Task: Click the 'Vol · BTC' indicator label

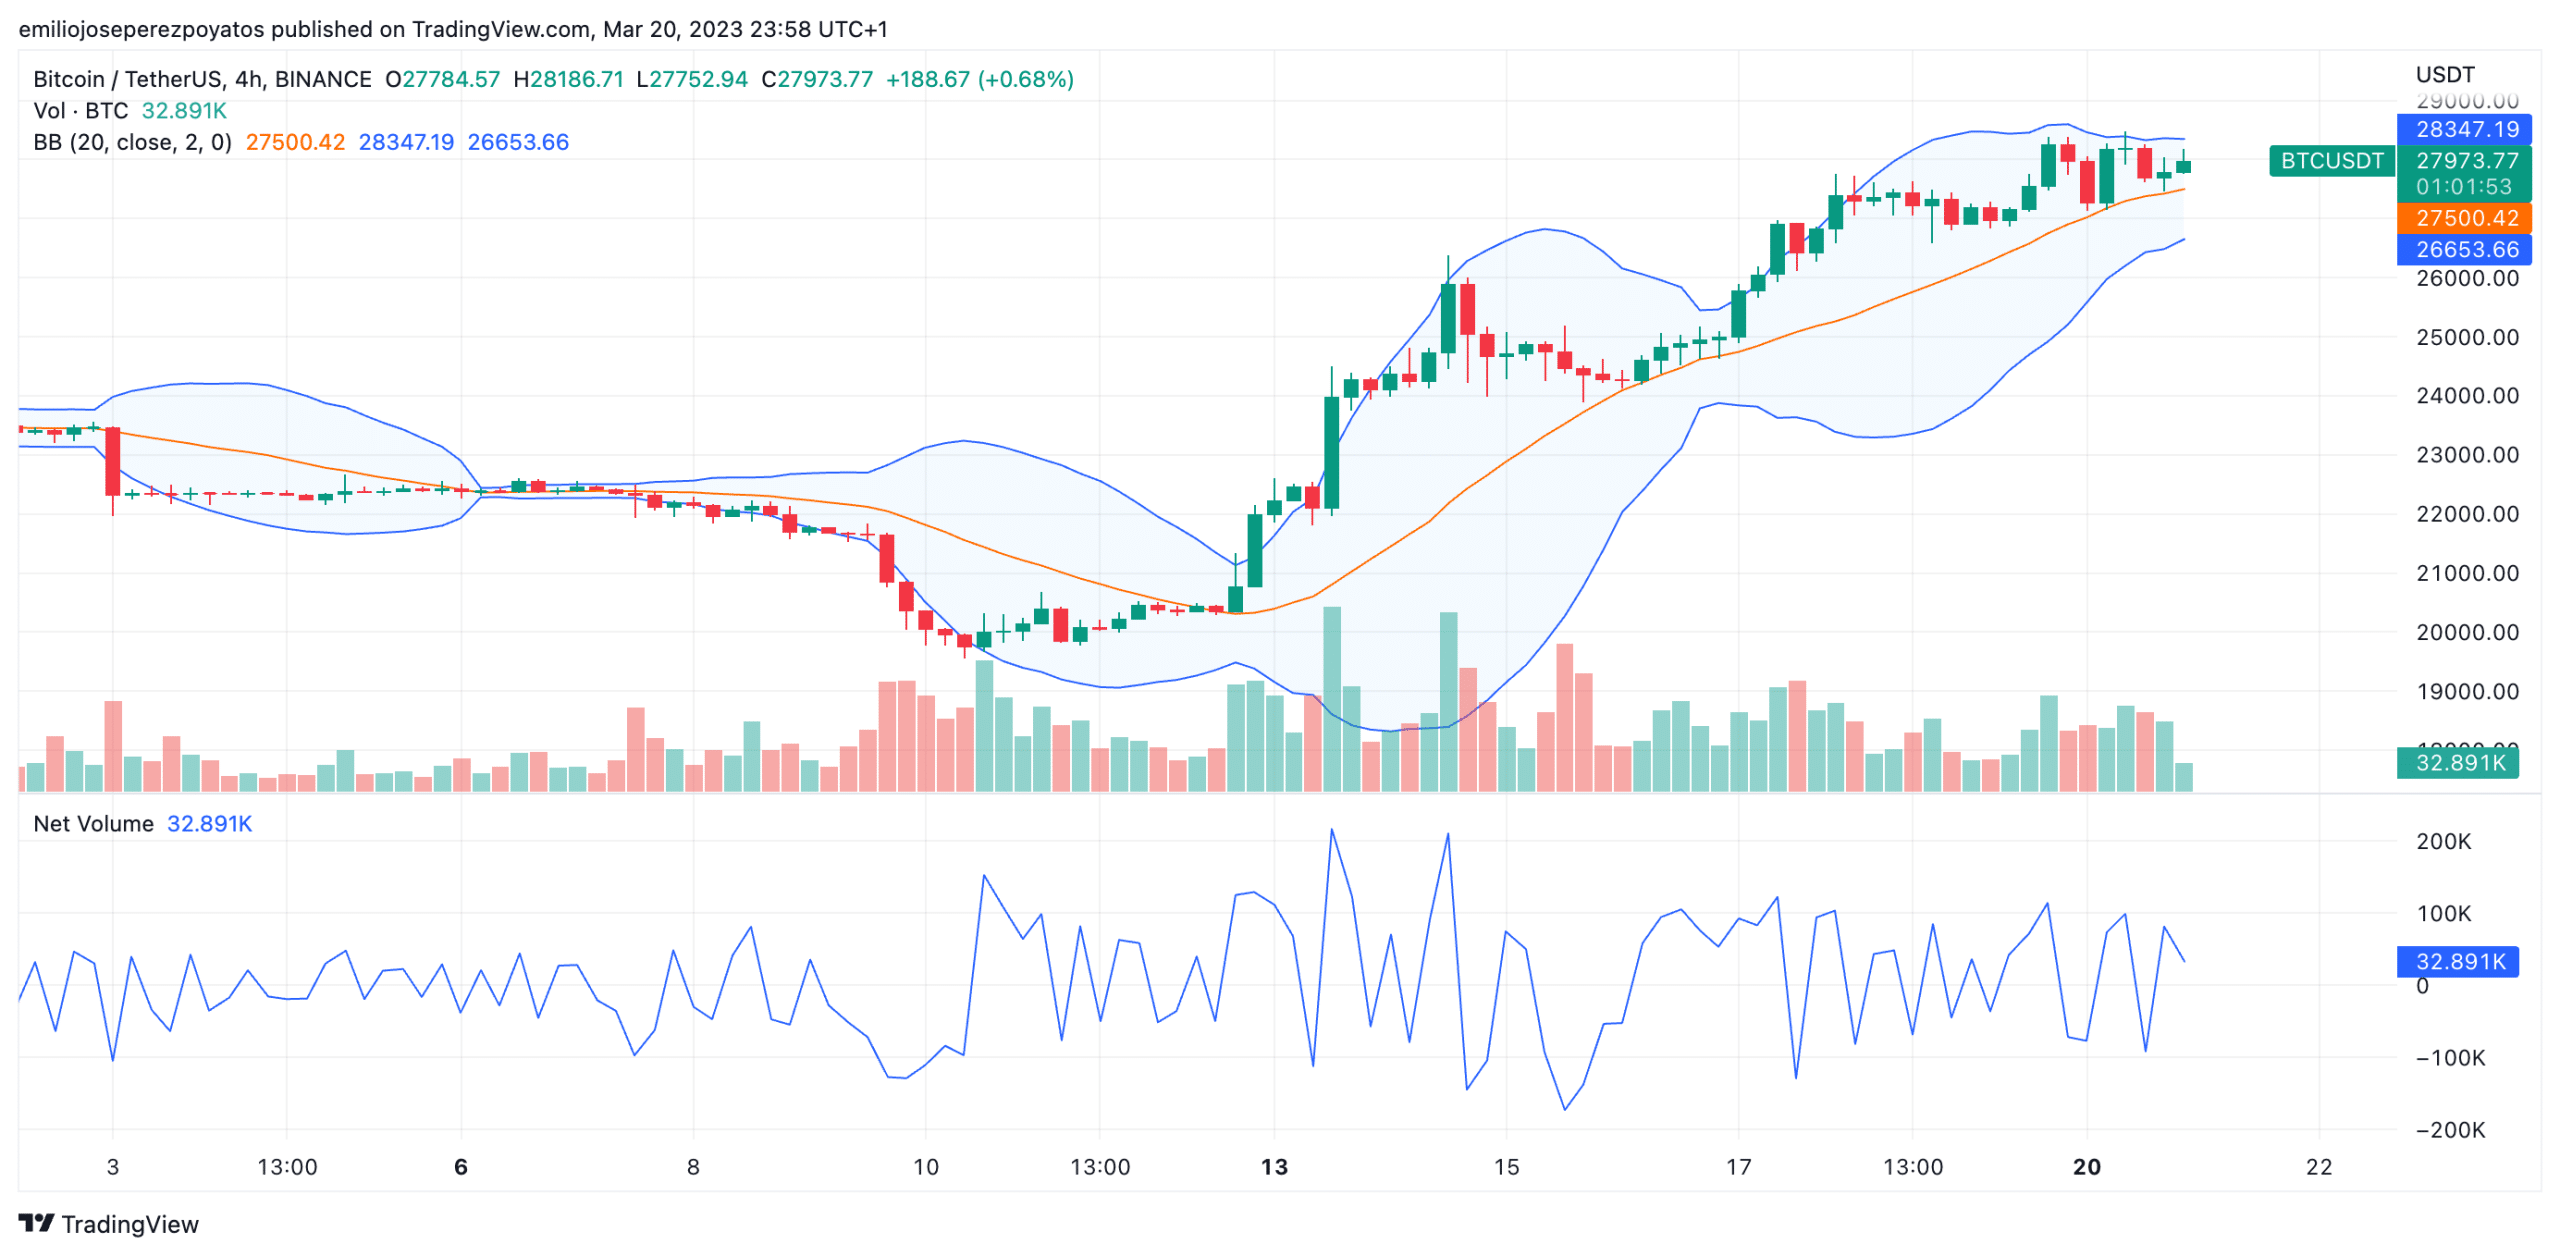Action: [81, 111]
